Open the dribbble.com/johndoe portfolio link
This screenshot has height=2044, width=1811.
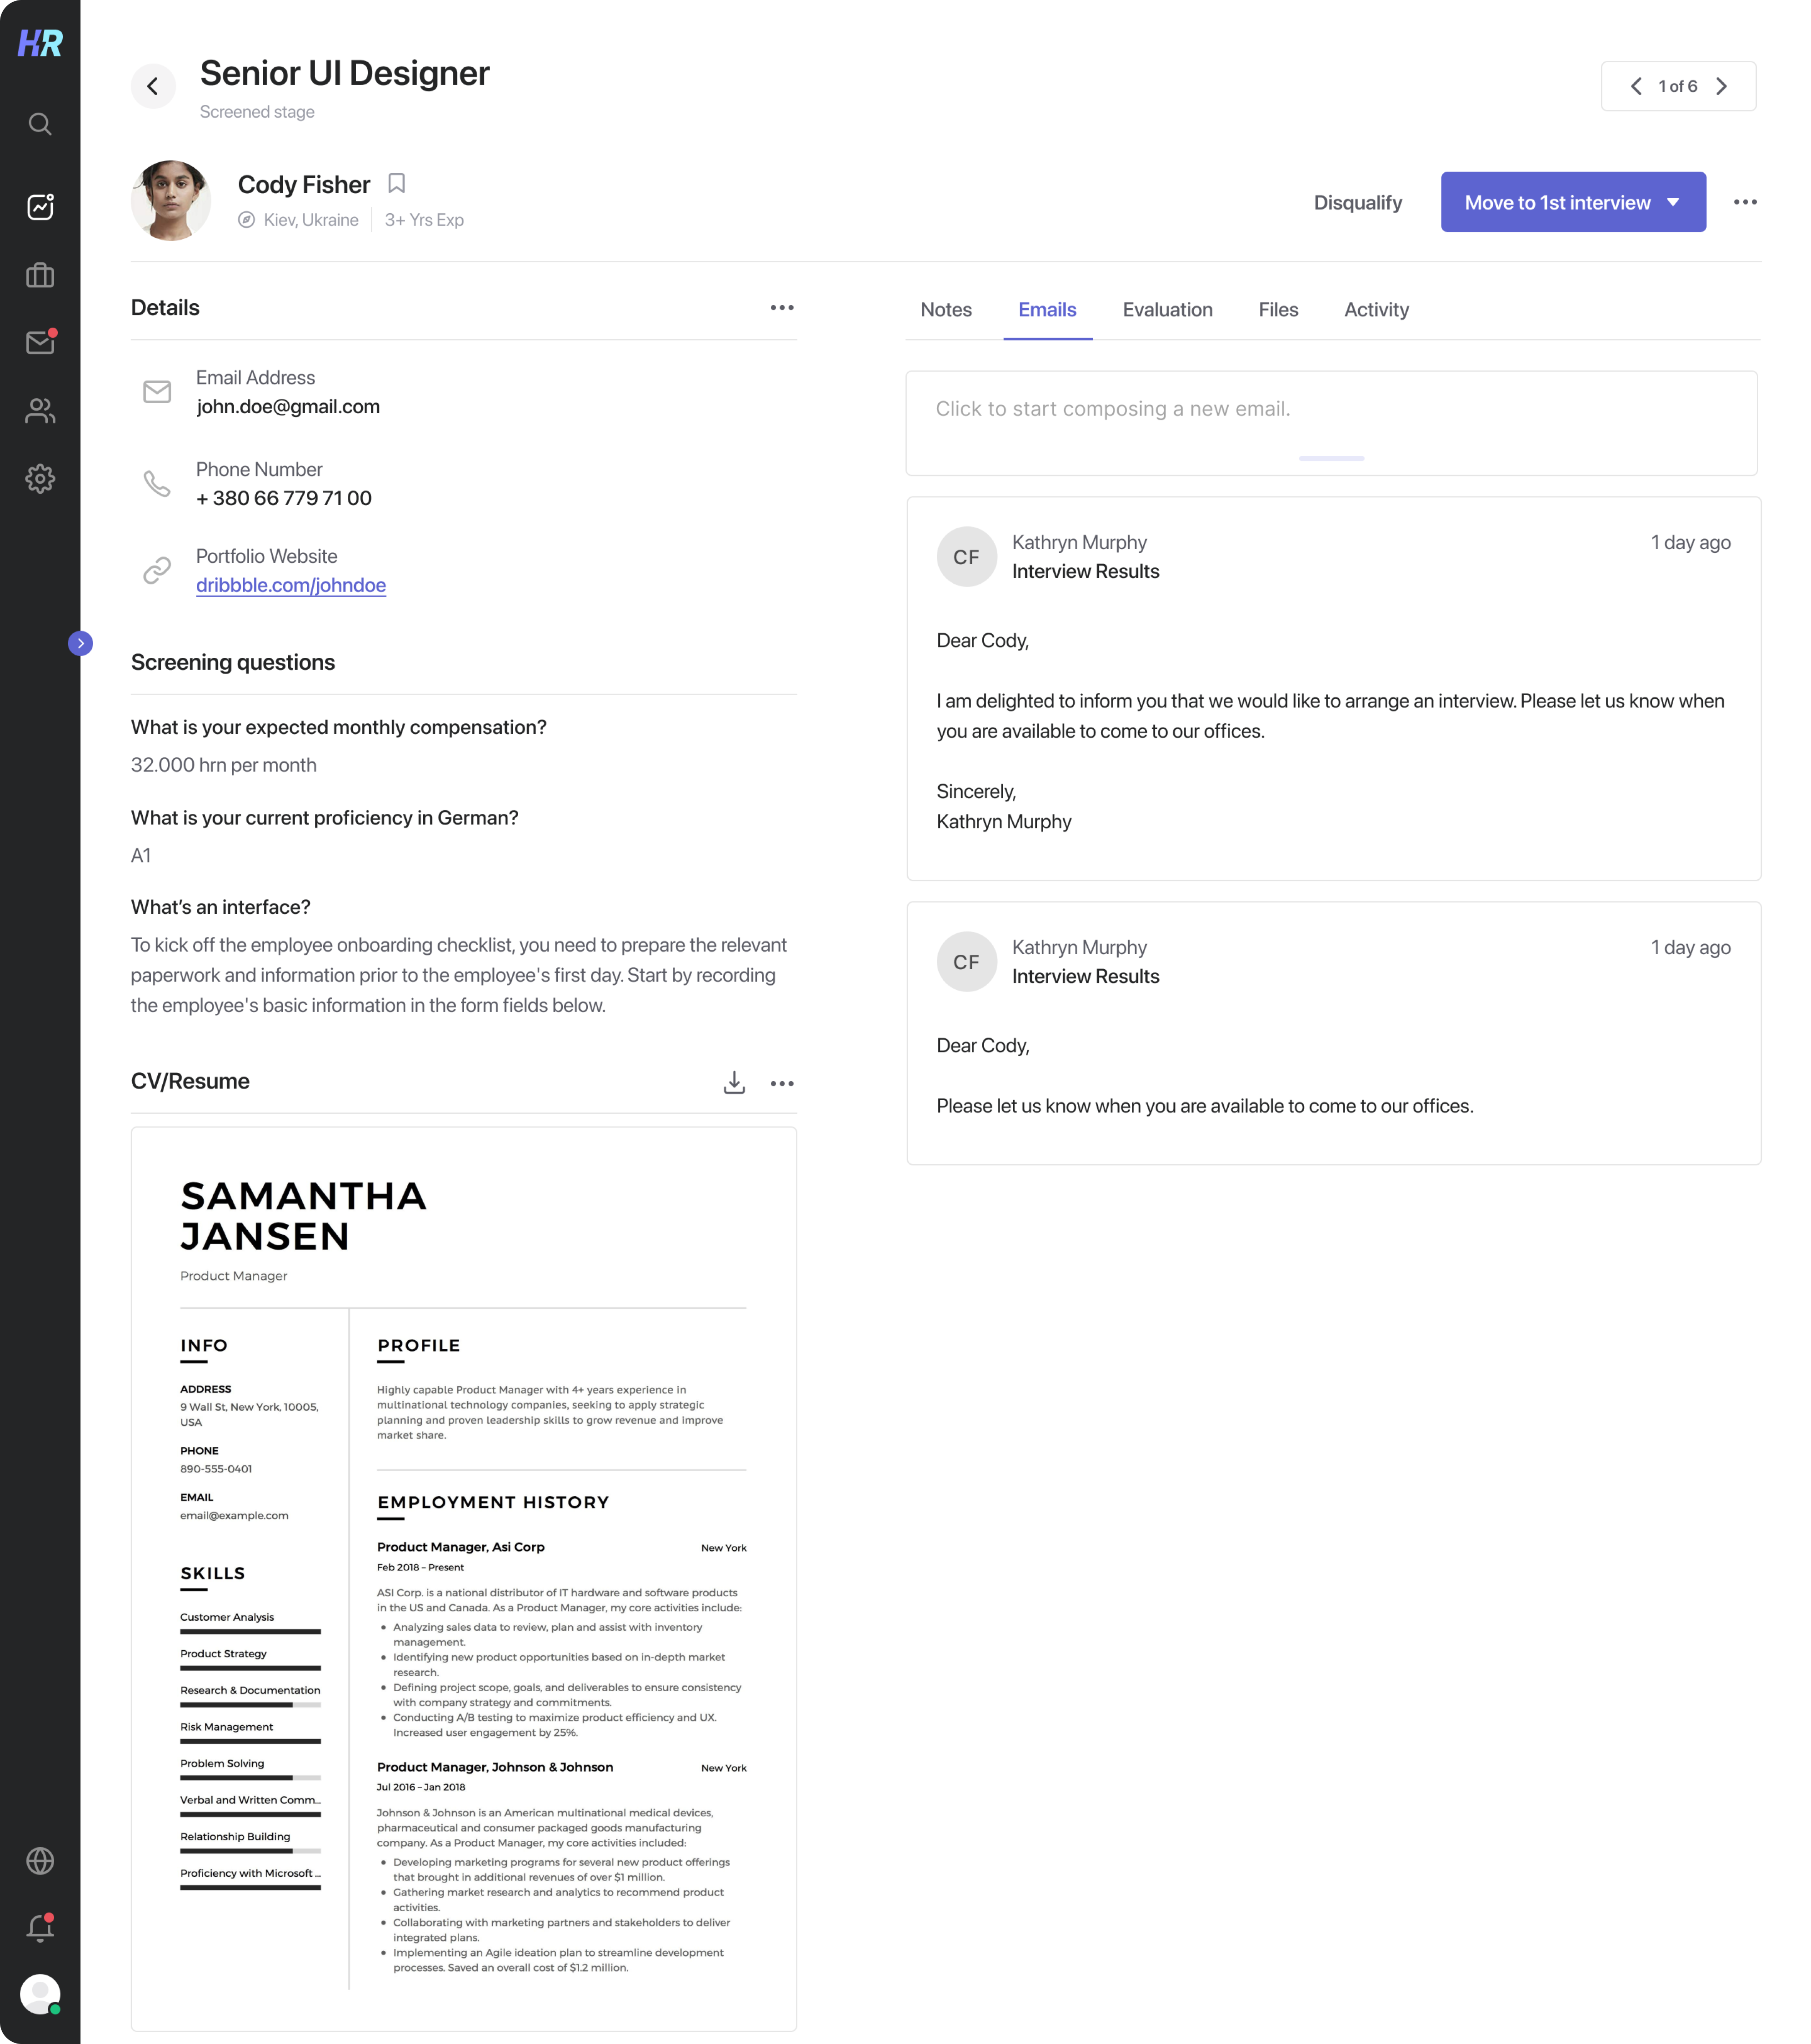pos(291,585)
